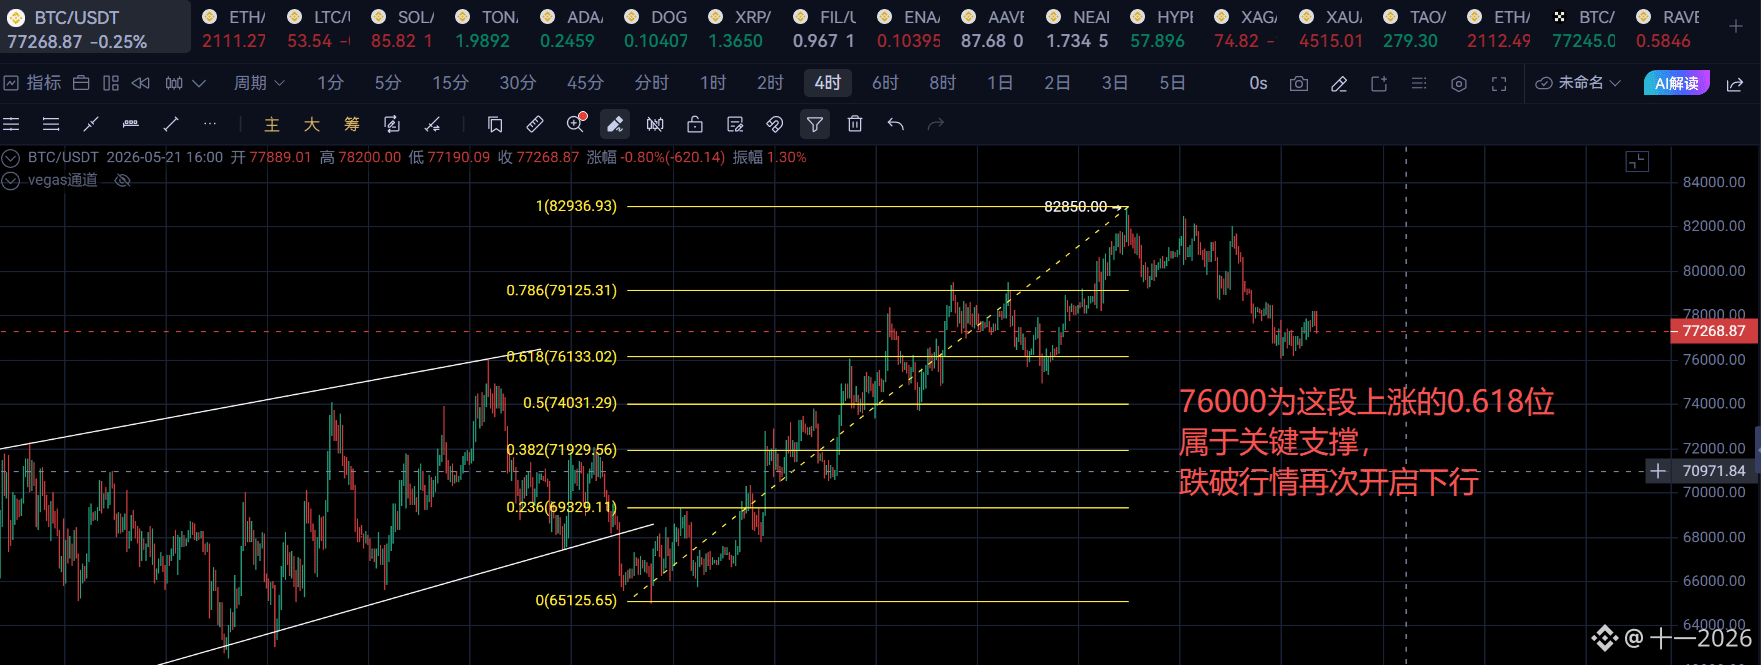Switch to the 30分 timeframe
Screen dimensions: 1761x665
tap(517, 83)
